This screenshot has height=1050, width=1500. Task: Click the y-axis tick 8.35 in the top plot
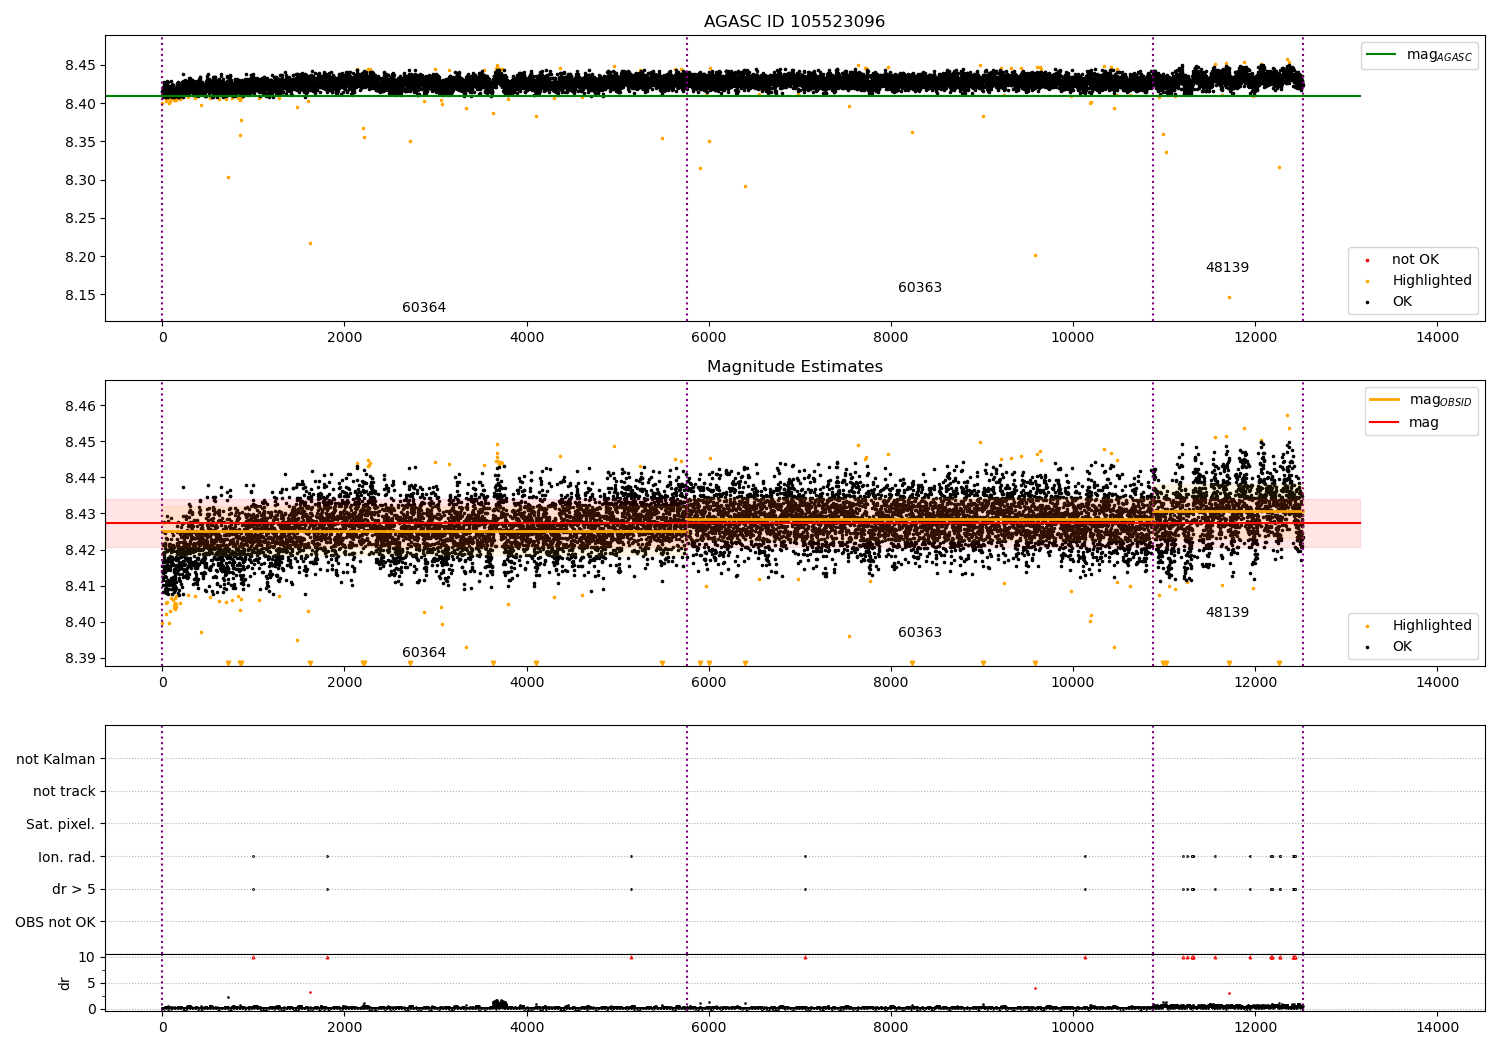(x=80, y=142)
